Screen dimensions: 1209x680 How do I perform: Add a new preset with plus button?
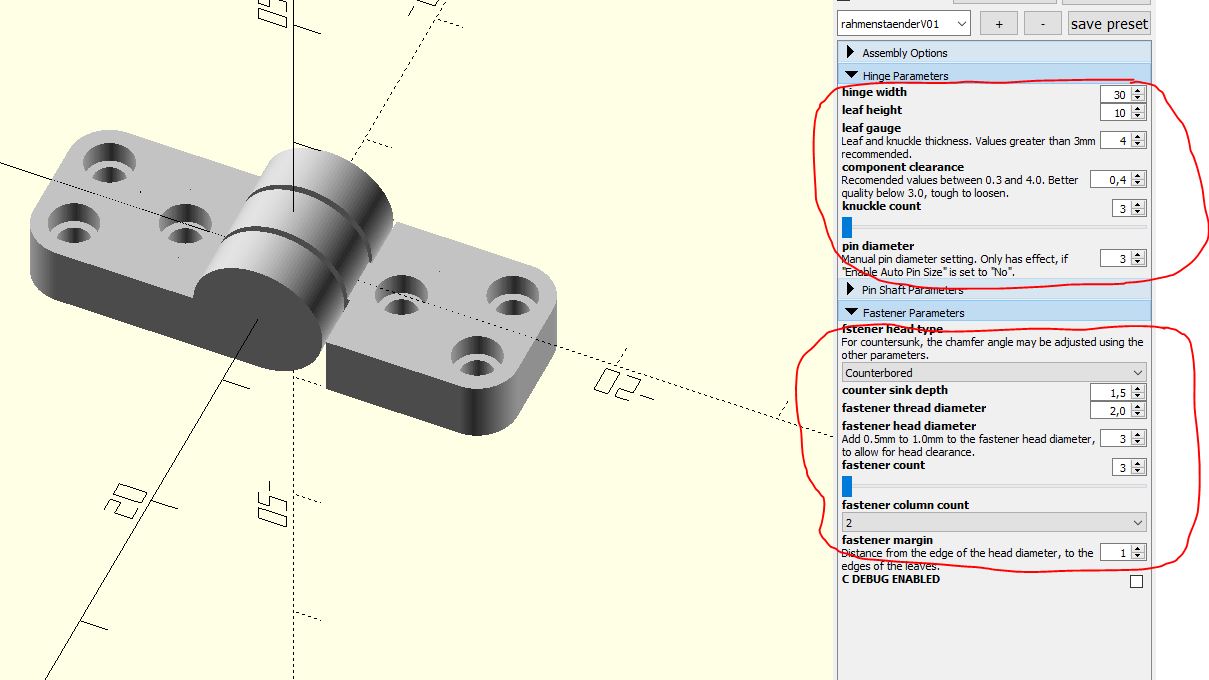[998, 23]
